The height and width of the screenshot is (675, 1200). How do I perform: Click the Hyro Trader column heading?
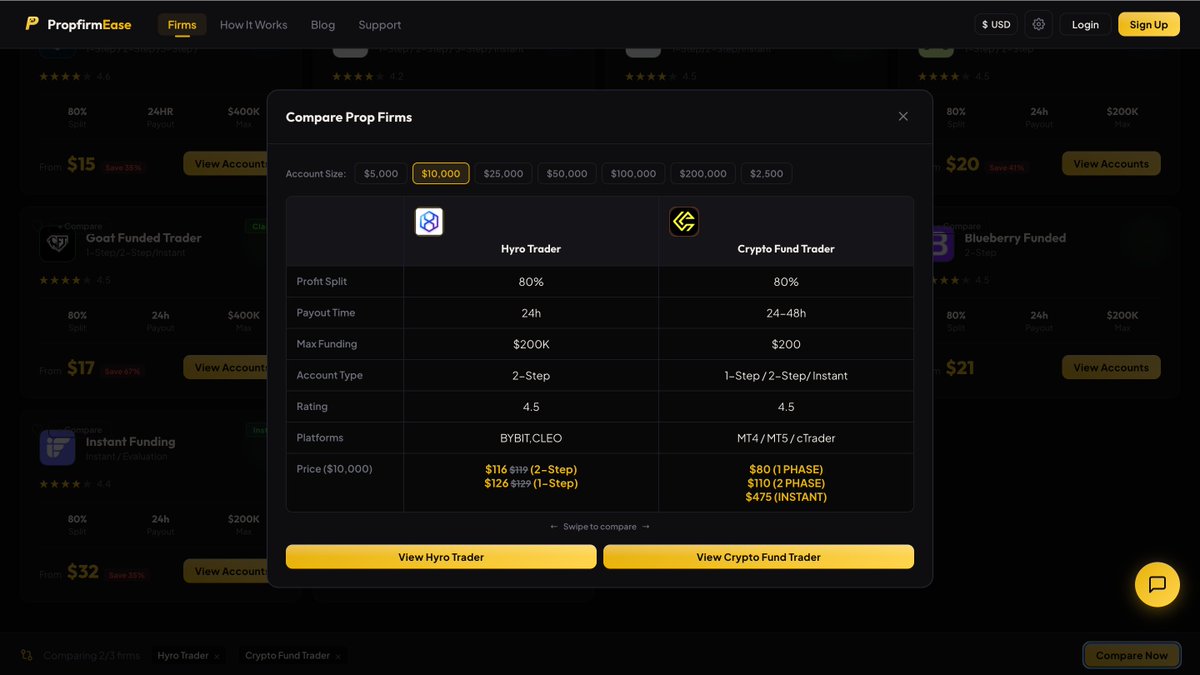(x=531, y=249)
